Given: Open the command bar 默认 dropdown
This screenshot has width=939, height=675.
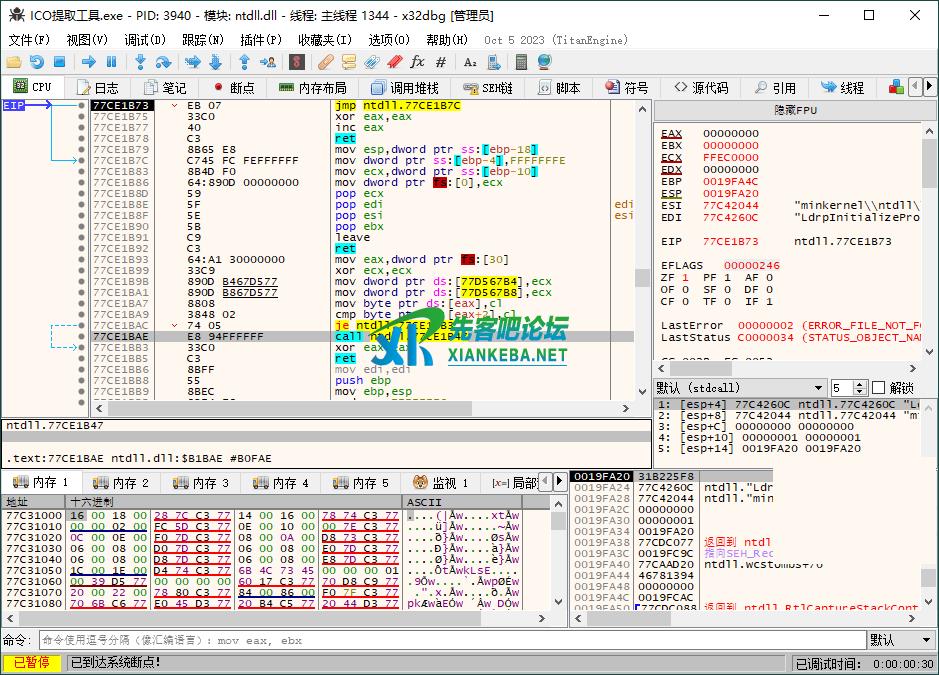Looking at the screenshot, I should click(x=901, y=640).
